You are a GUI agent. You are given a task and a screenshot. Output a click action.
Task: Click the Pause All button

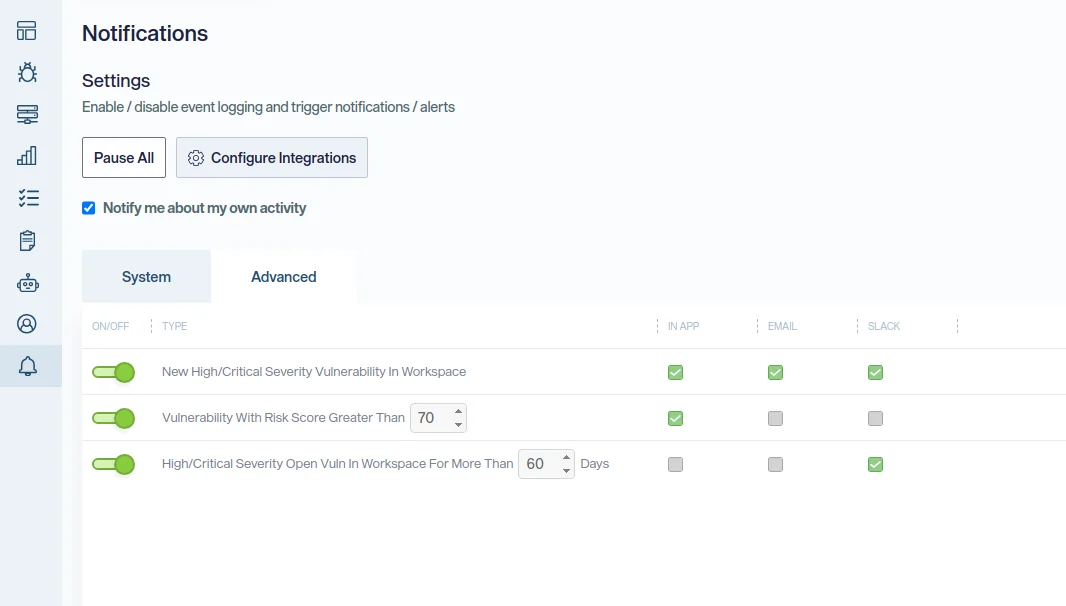click(x=124, y=158)
